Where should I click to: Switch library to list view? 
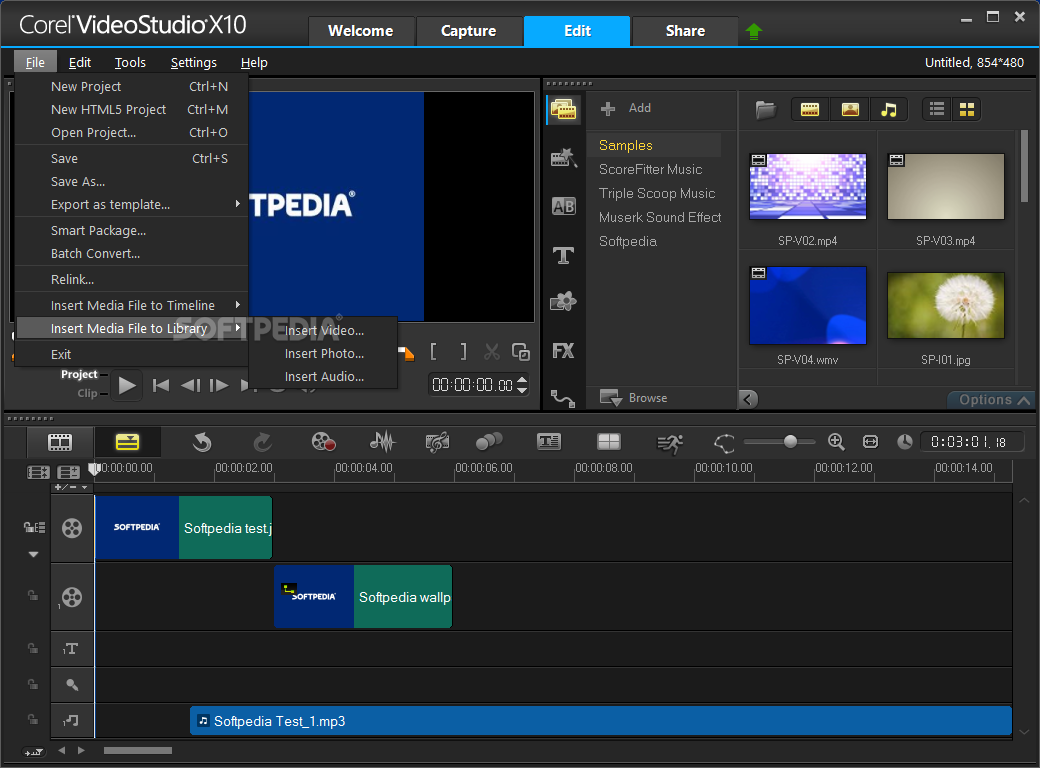pyautogui.click(x=937, y=109)
